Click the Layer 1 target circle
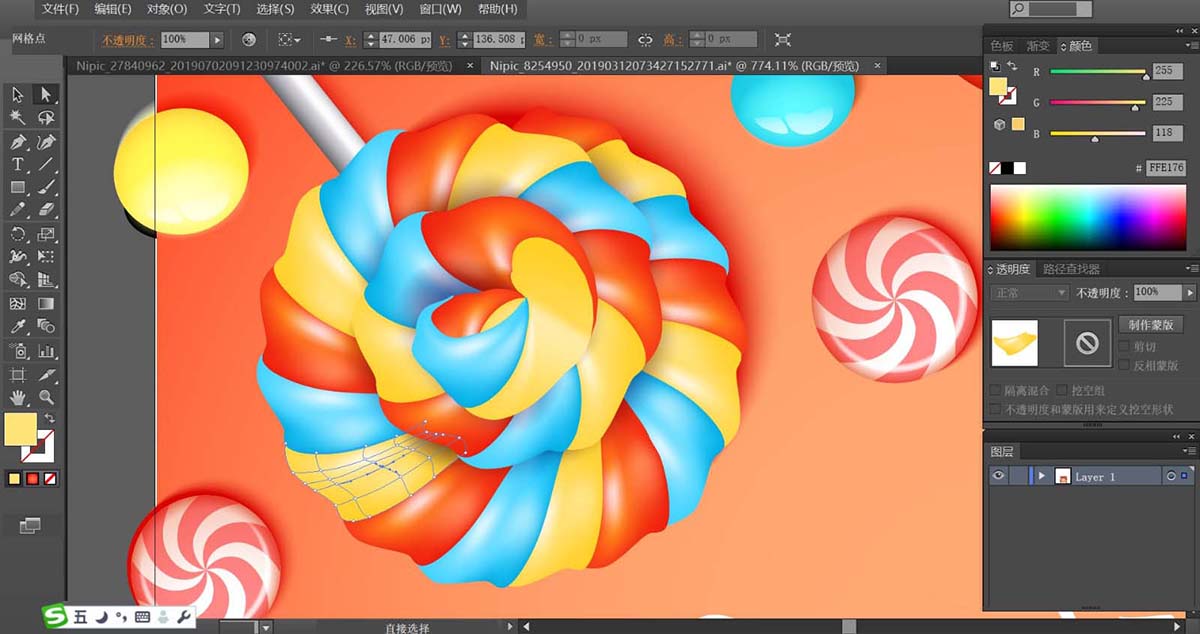This screenshot has width=1200, height=634. click(x=1171, y=477)
